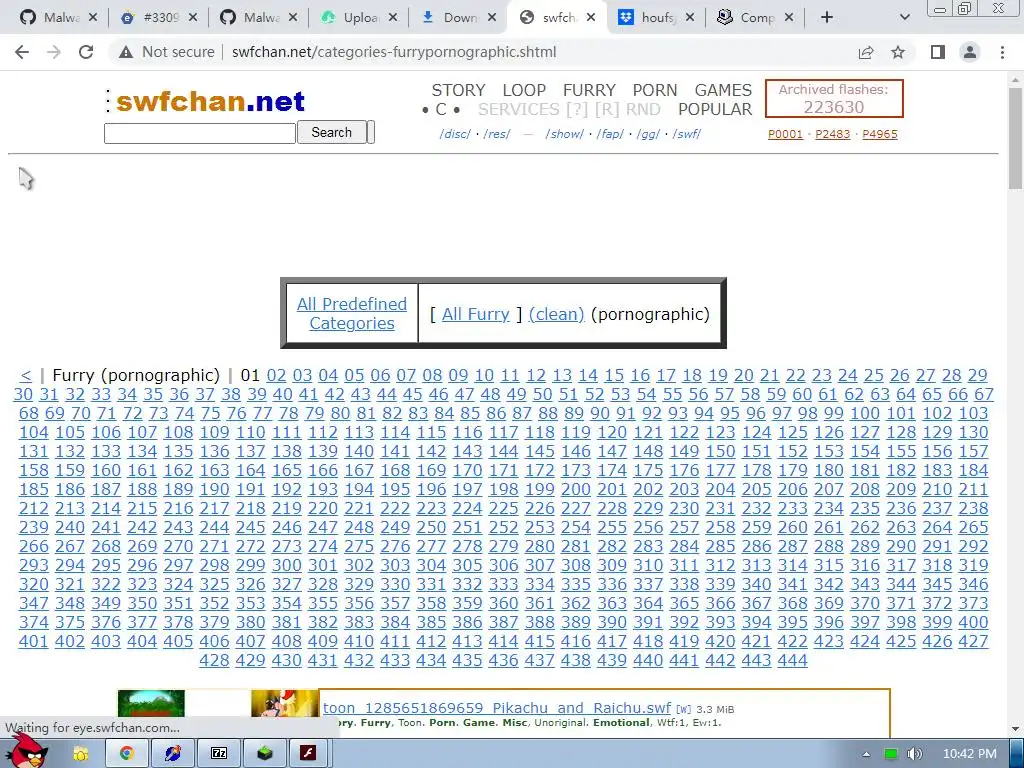Open the SERVICES link
This screenshot has width=1024, height=768.
click(519, 109)
